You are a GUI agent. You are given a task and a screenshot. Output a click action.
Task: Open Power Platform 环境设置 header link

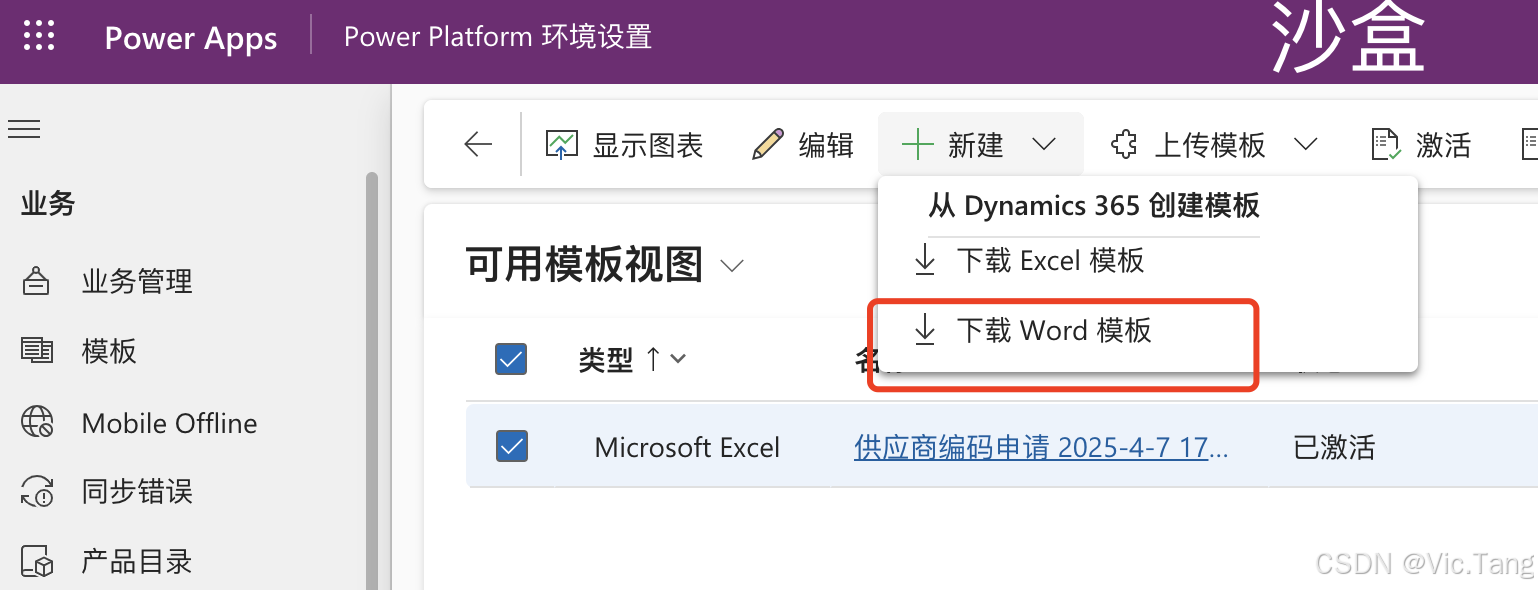[498, 37]
